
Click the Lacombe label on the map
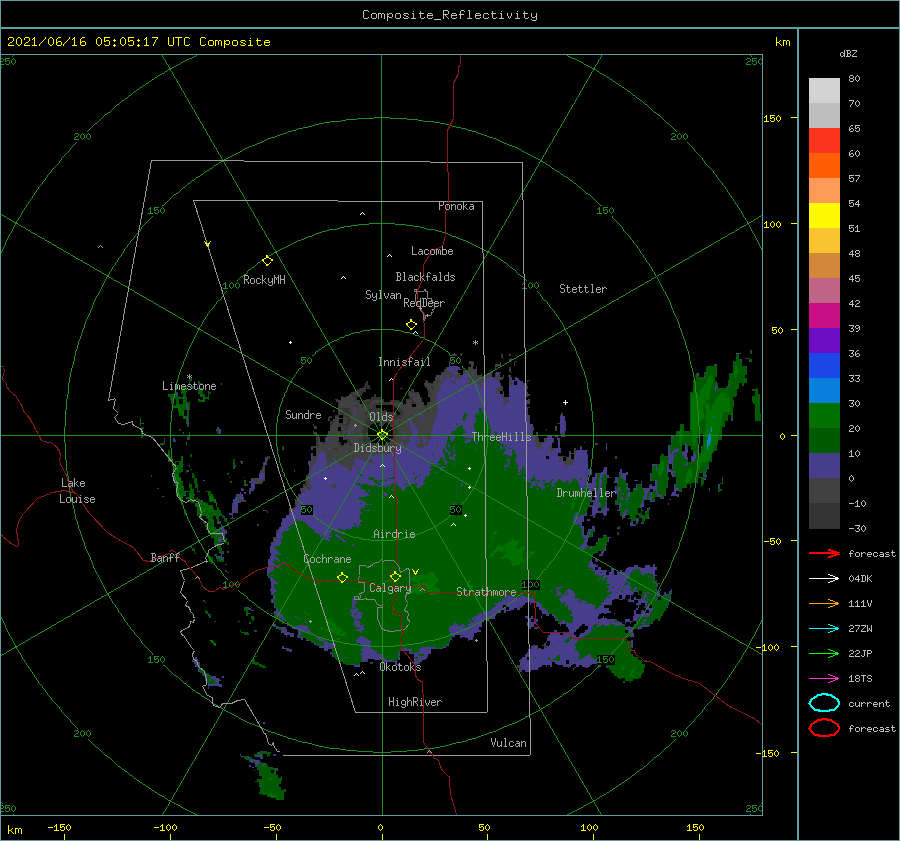pyautogui.click(x=432, y=251)
